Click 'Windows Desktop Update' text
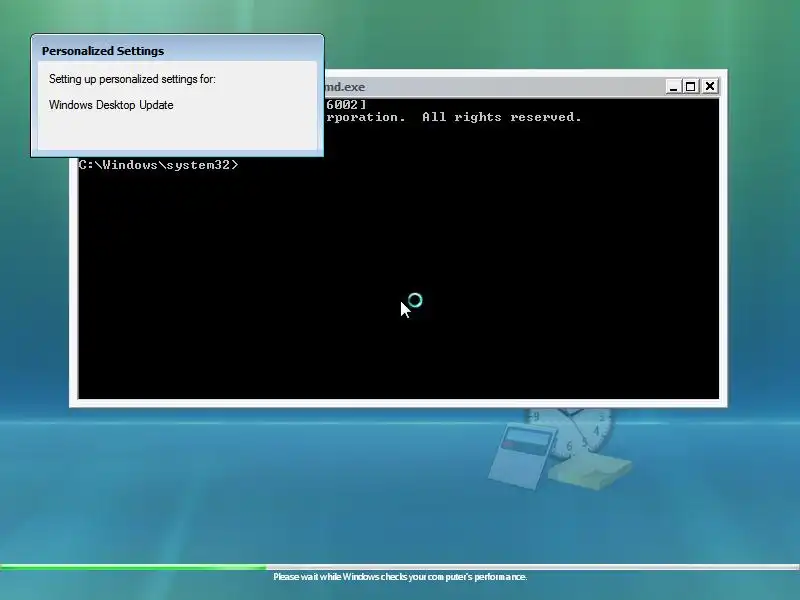The image size is (800, 600). 111,105
